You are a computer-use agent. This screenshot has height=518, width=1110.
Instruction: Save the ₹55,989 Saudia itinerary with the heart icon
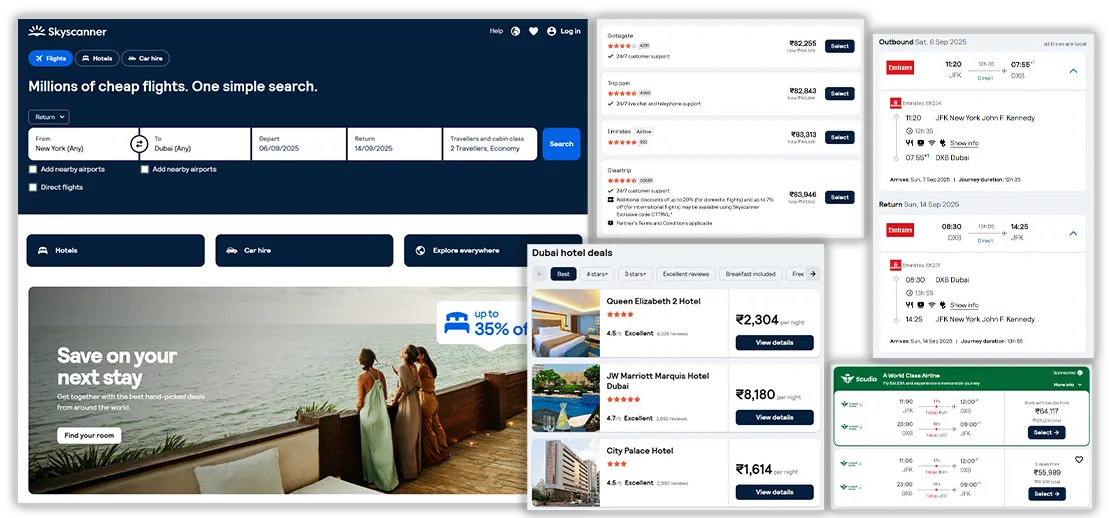[x=1079, y=459]
